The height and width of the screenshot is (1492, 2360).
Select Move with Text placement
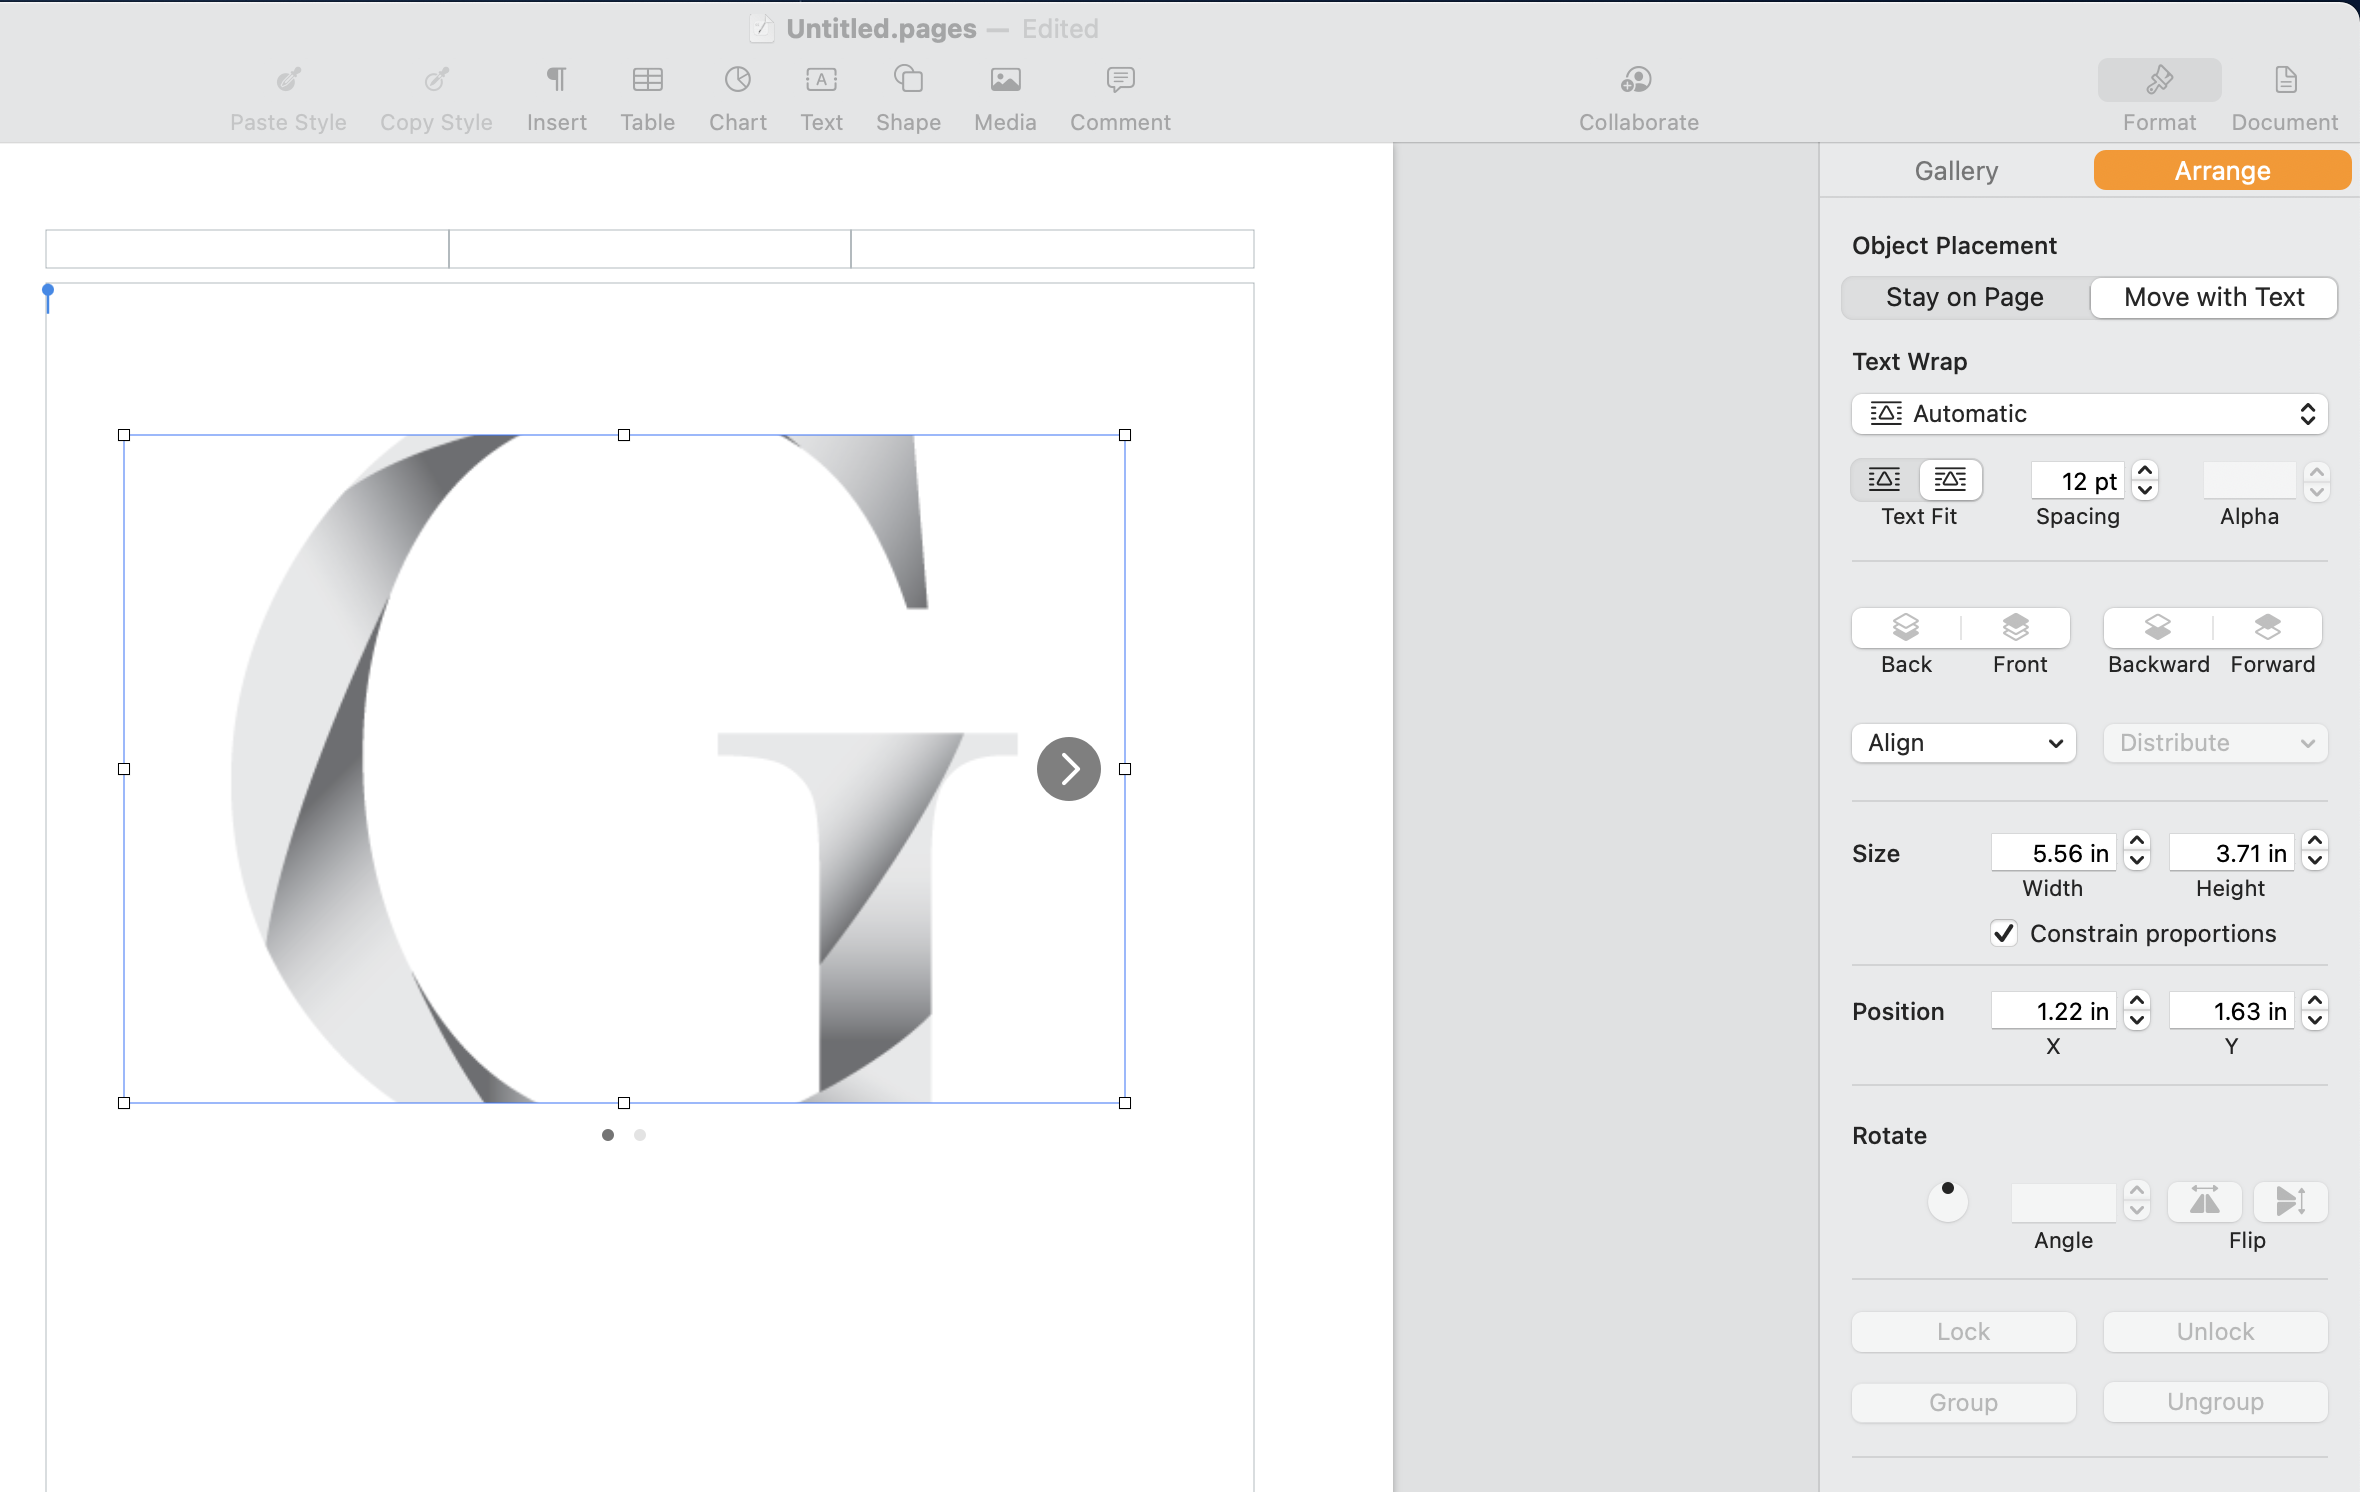point(2213,298)
